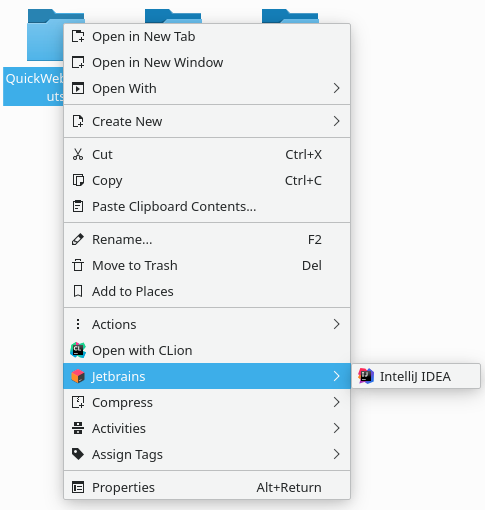This screenshot has height=510, width=485.
Task: Expand the Open With submenu arrow
Action: tap(336, 88)
